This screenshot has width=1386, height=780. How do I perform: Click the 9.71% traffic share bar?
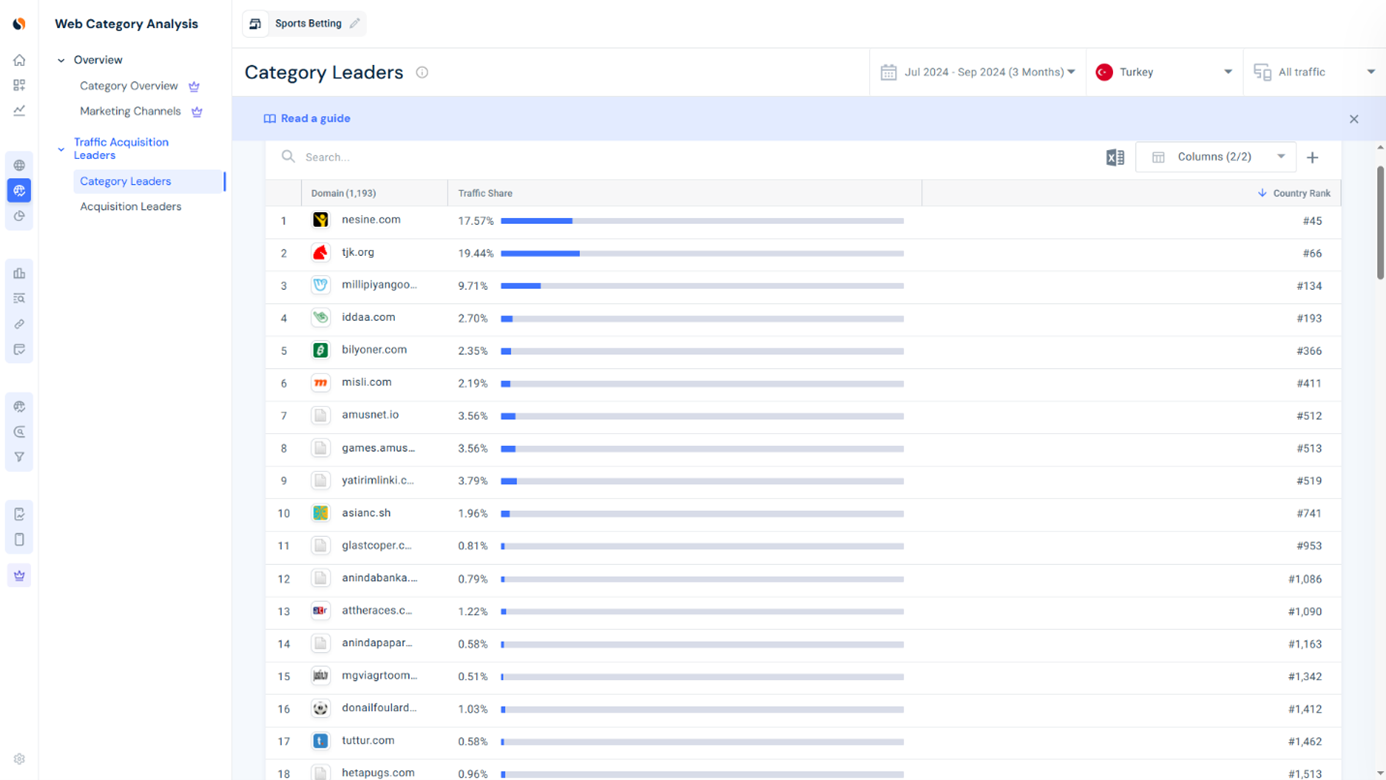coord(702,286)
